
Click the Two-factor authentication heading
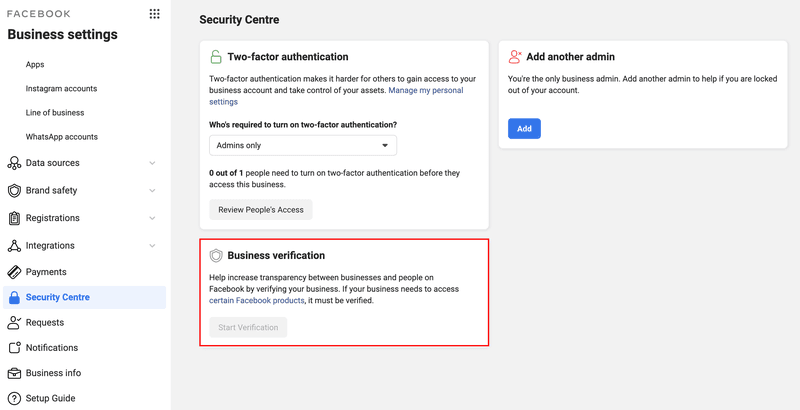click(288, 57)
